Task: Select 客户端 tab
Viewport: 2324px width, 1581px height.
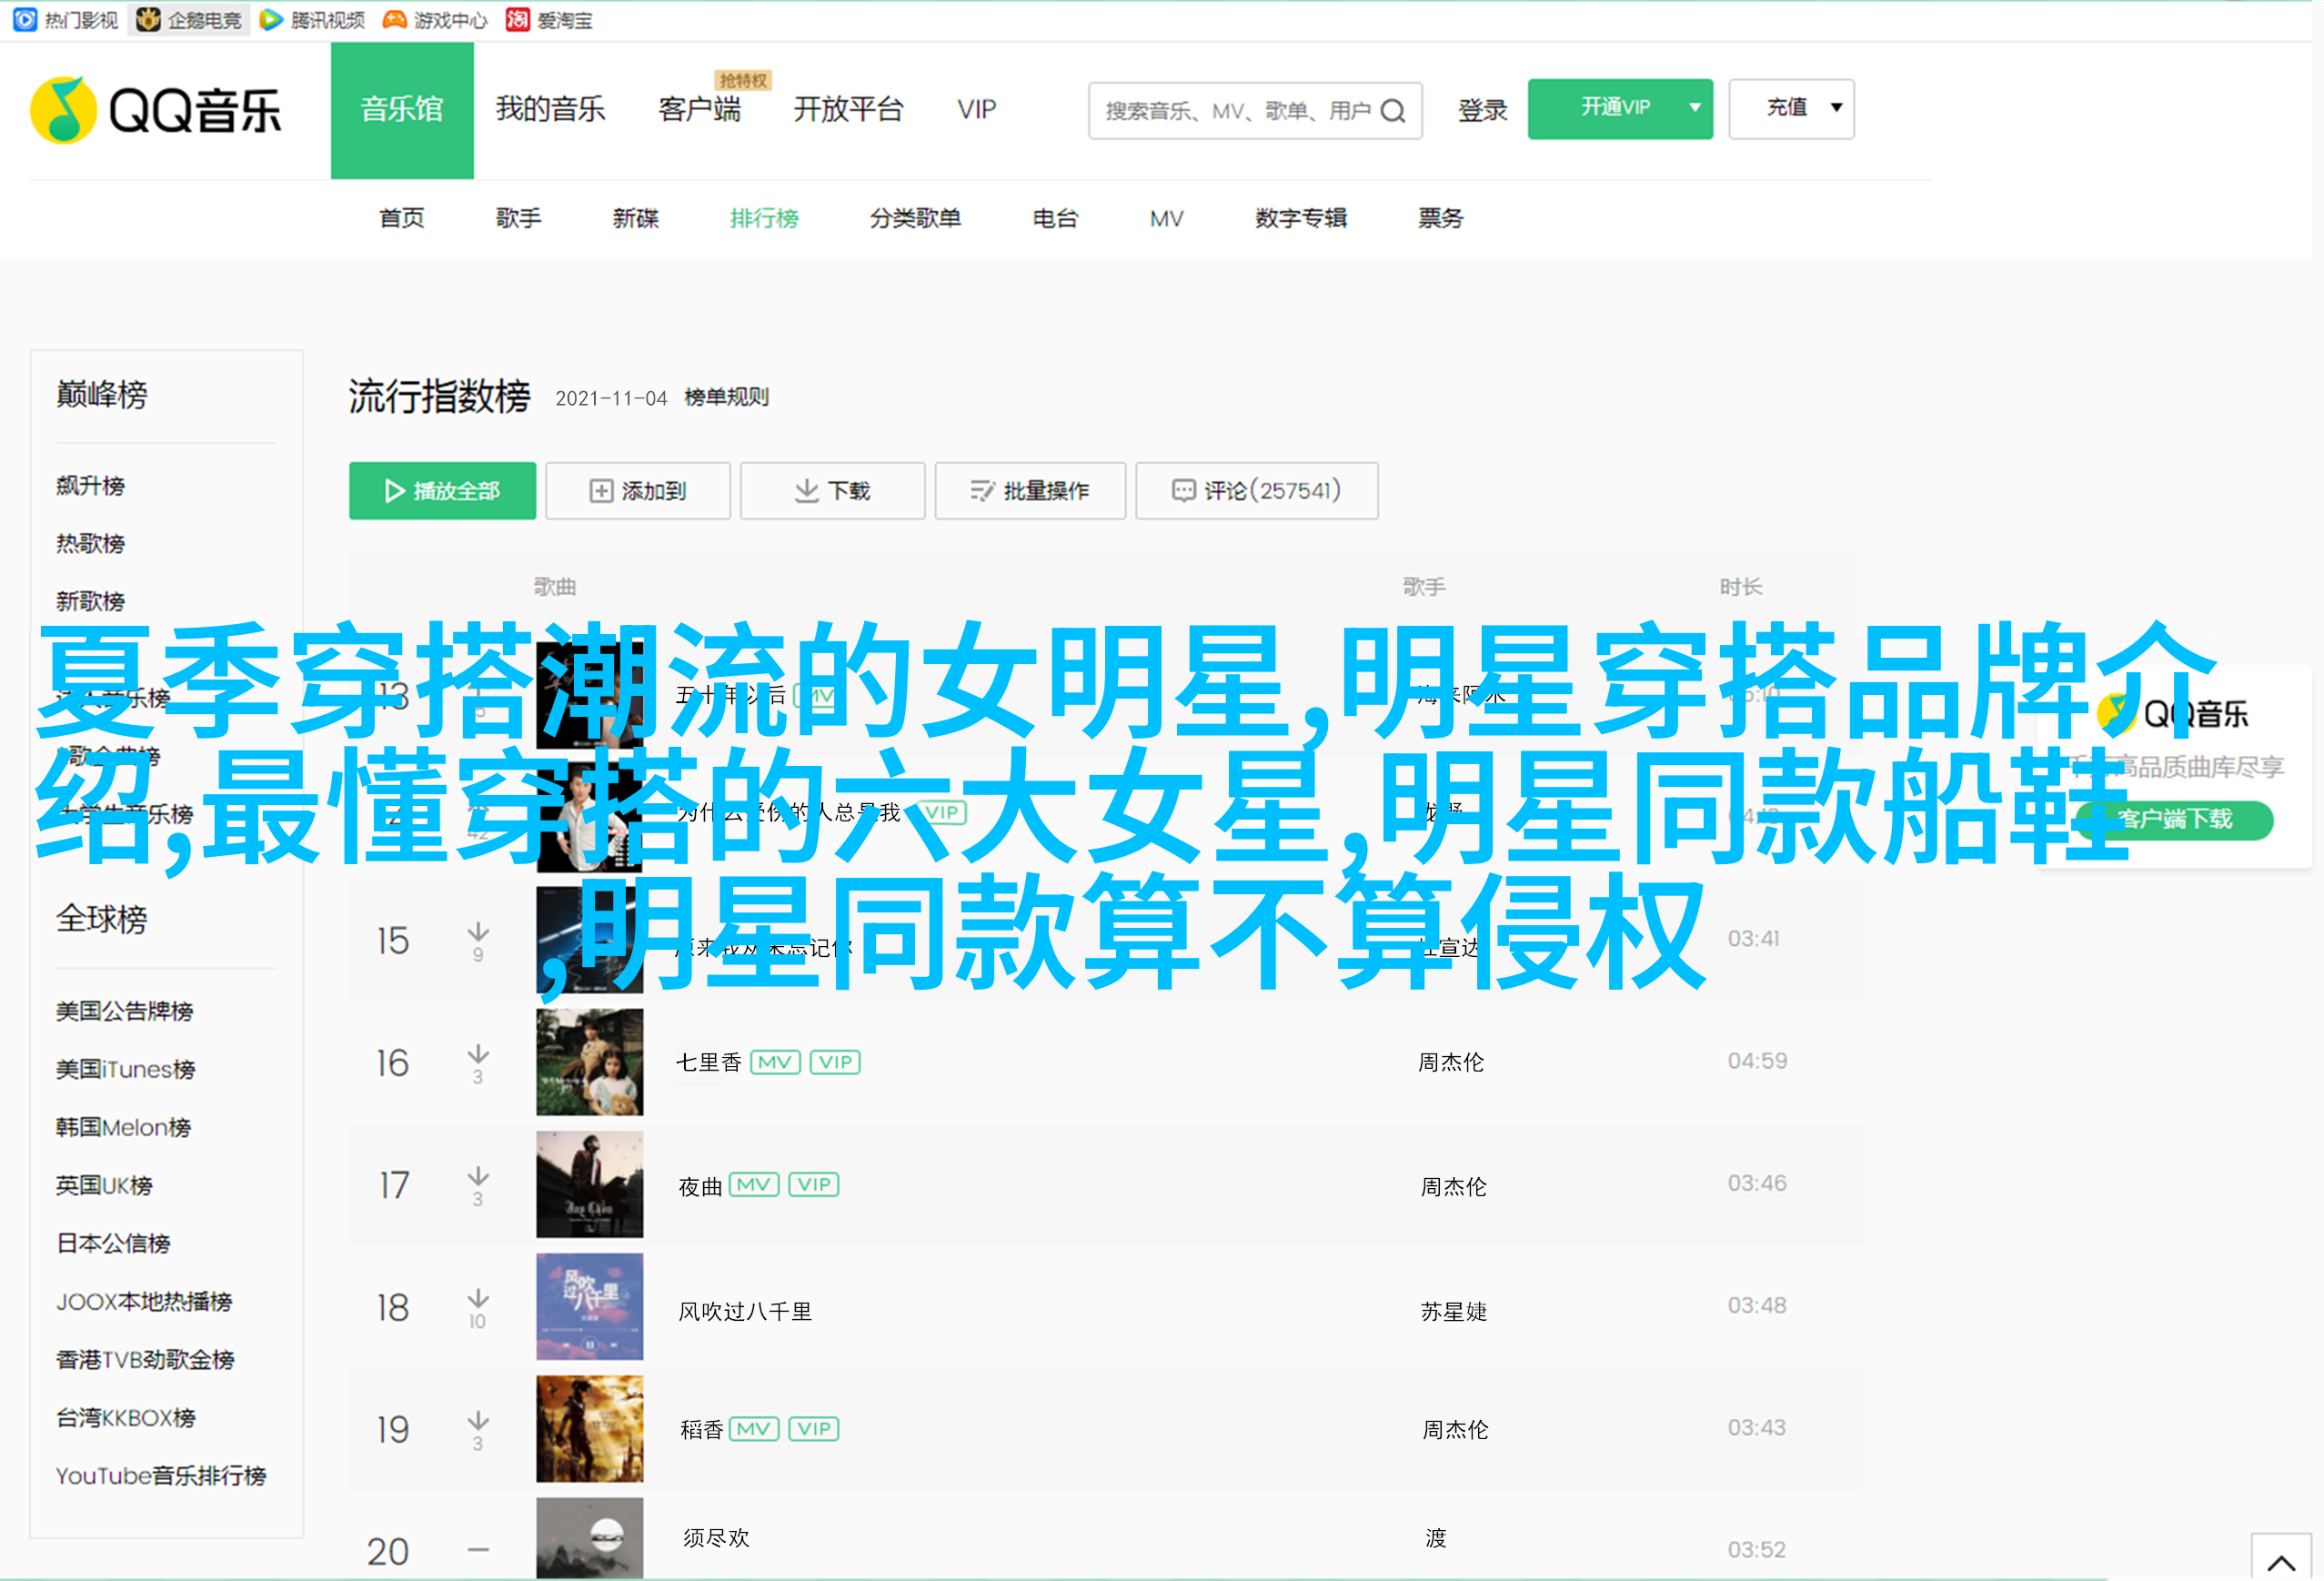Action: pyautogui.click(x=700, y=109)
